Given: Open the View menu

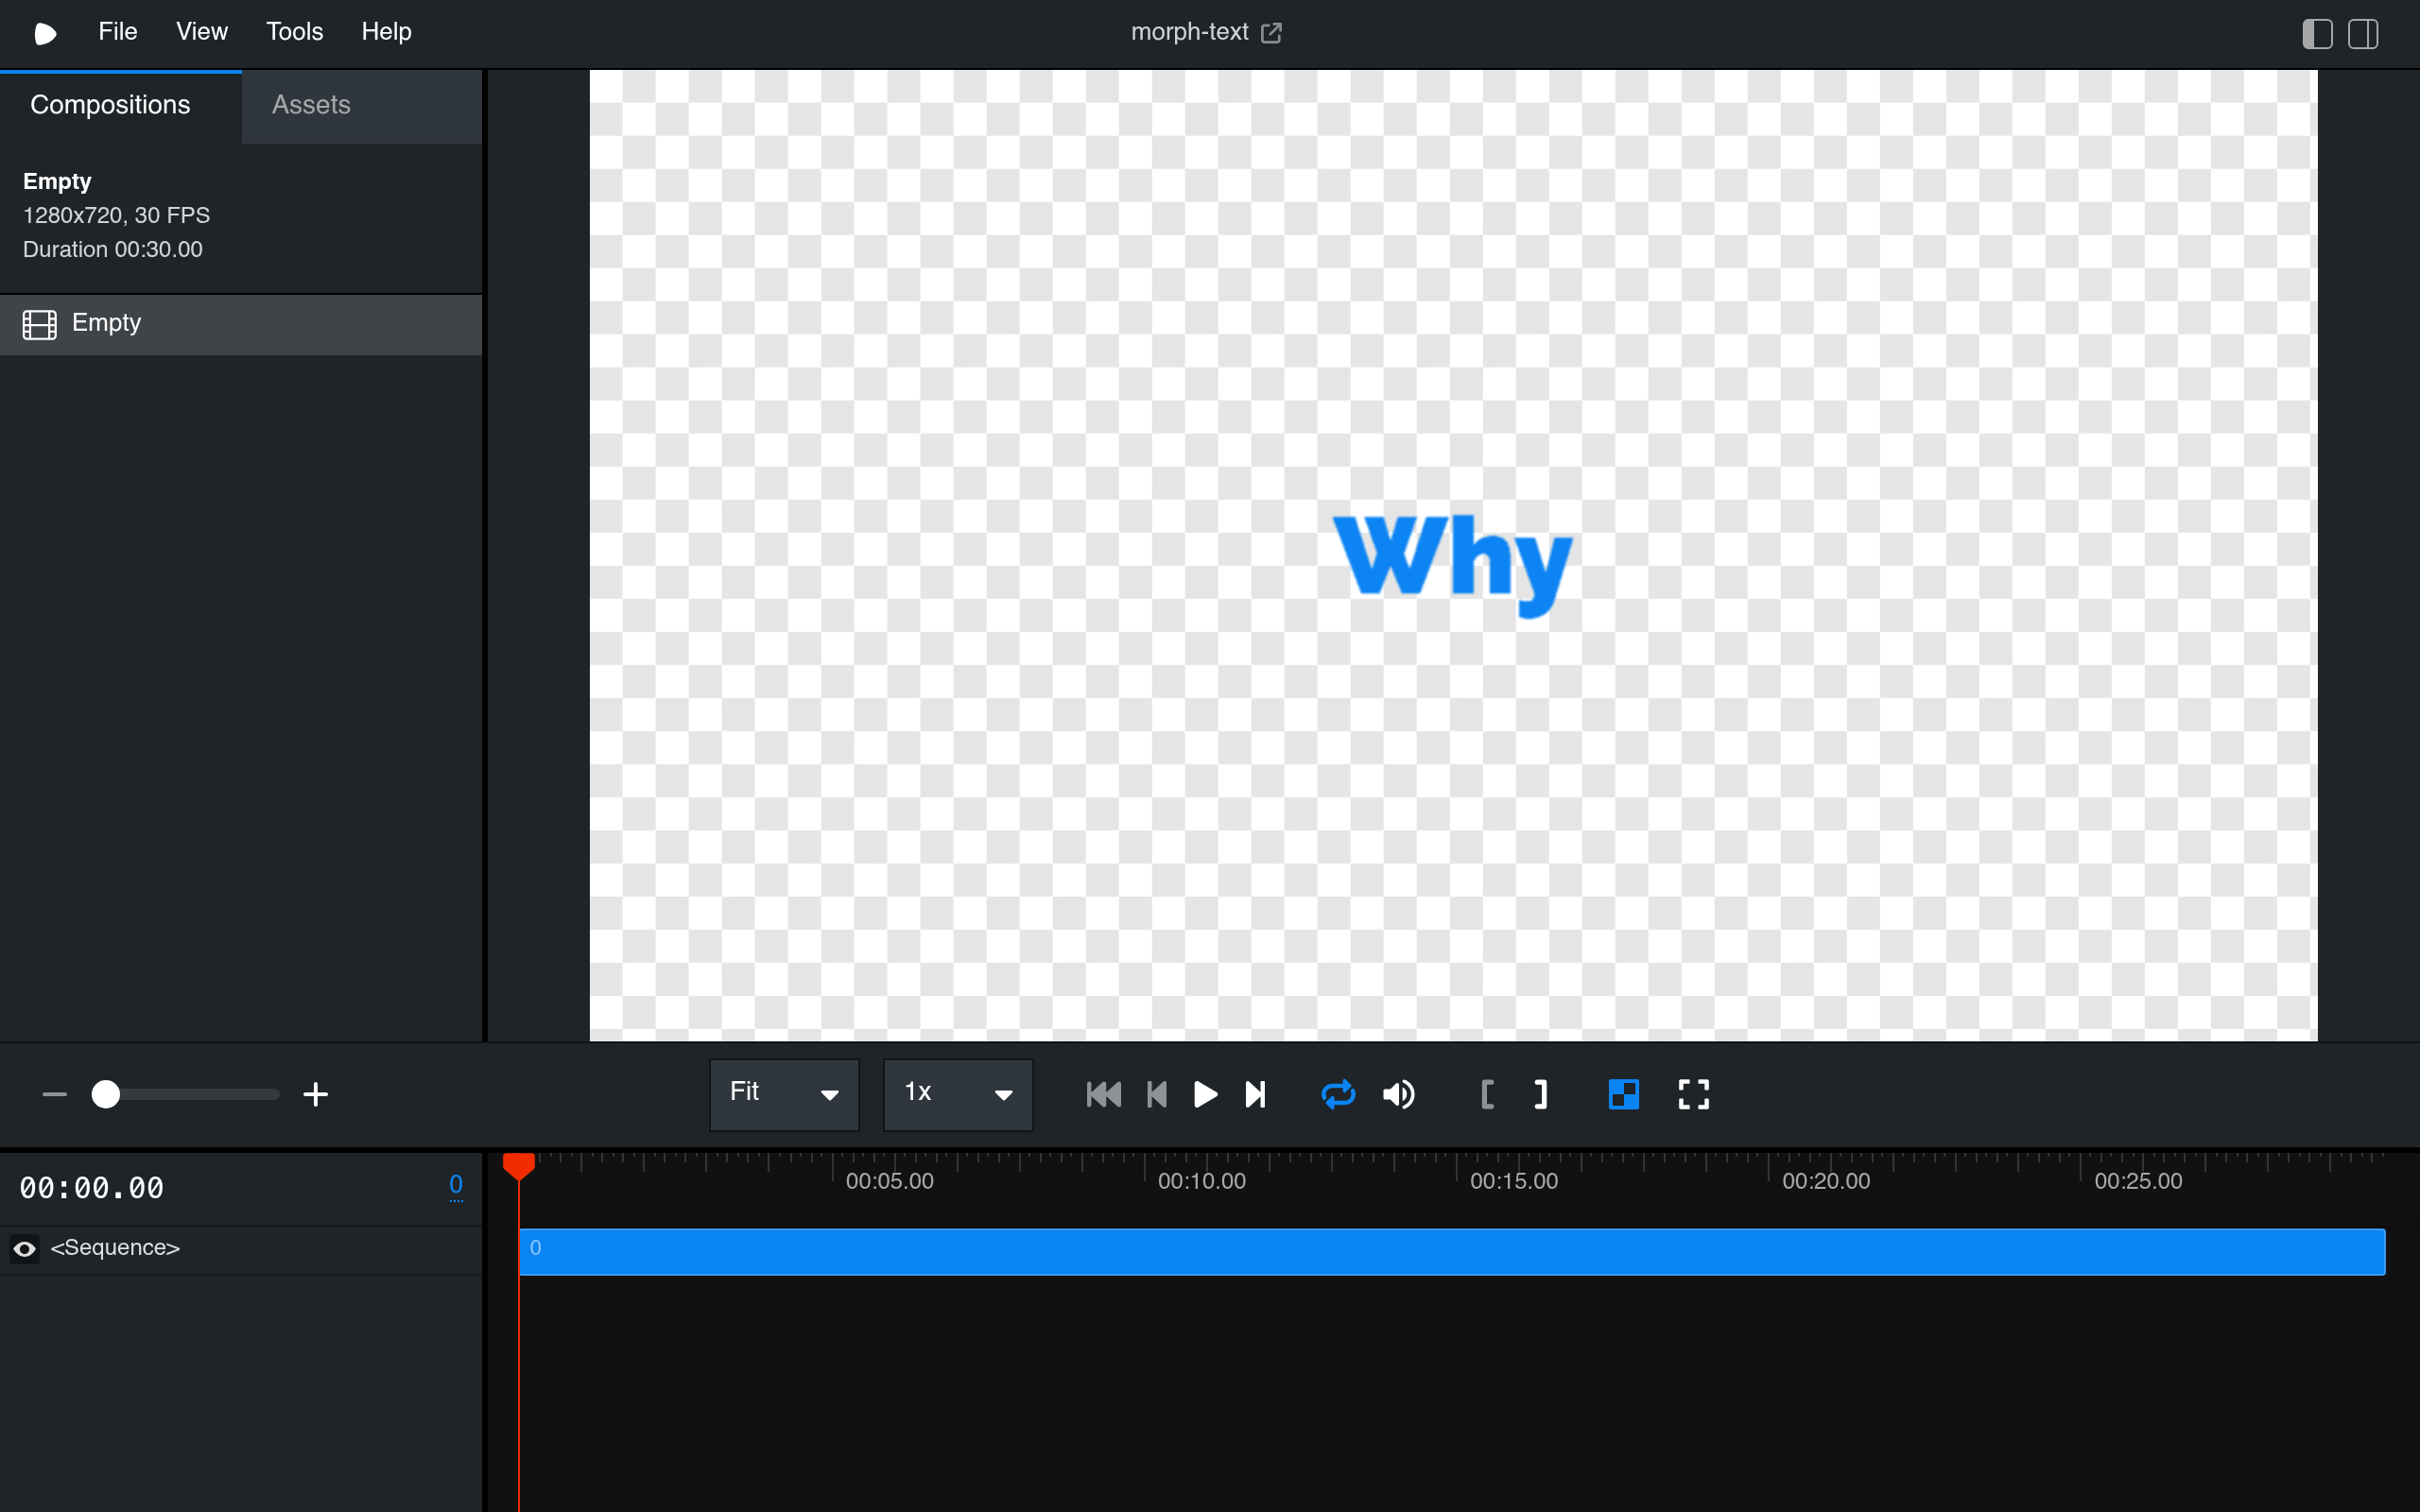Looking at the screenshot, I should 202,32.
